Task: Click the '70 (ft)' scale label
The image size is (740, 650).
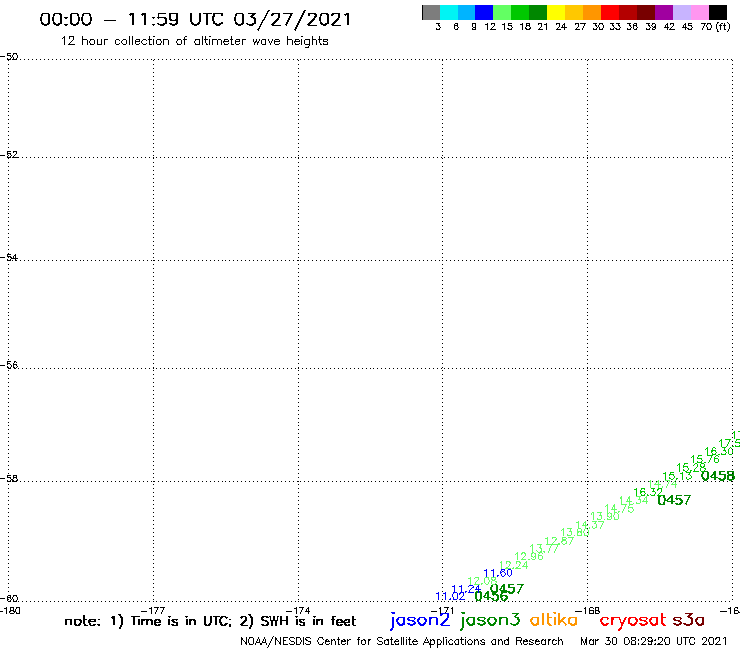Action: [x=715, y=27]
